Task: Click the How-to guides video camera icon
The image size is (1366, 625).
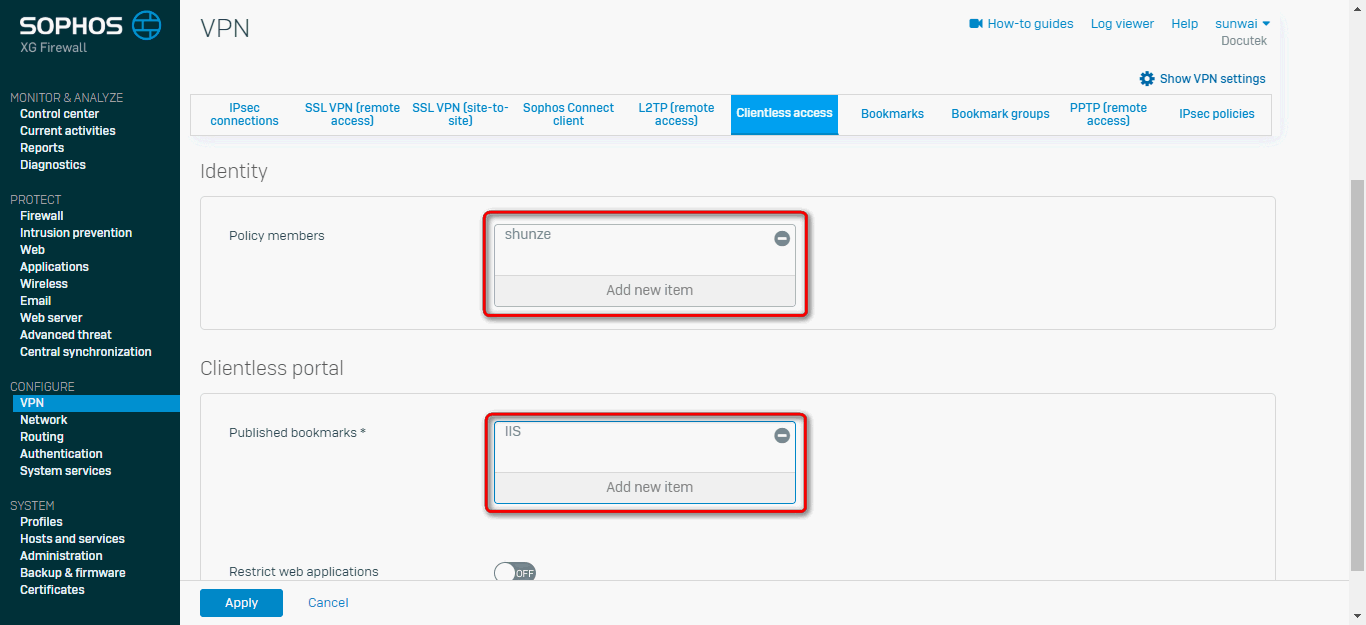Action: [x=976, y=23]
